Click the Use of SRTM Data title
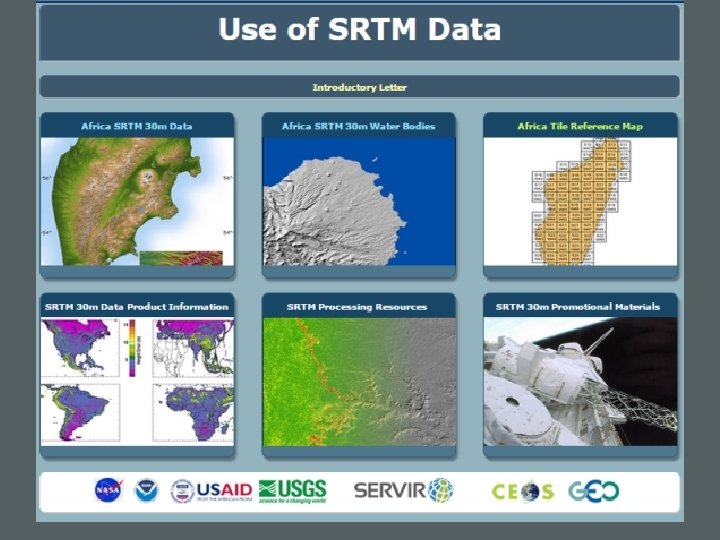This screenshot has width=720, height=540. click(x=360, y=29)
